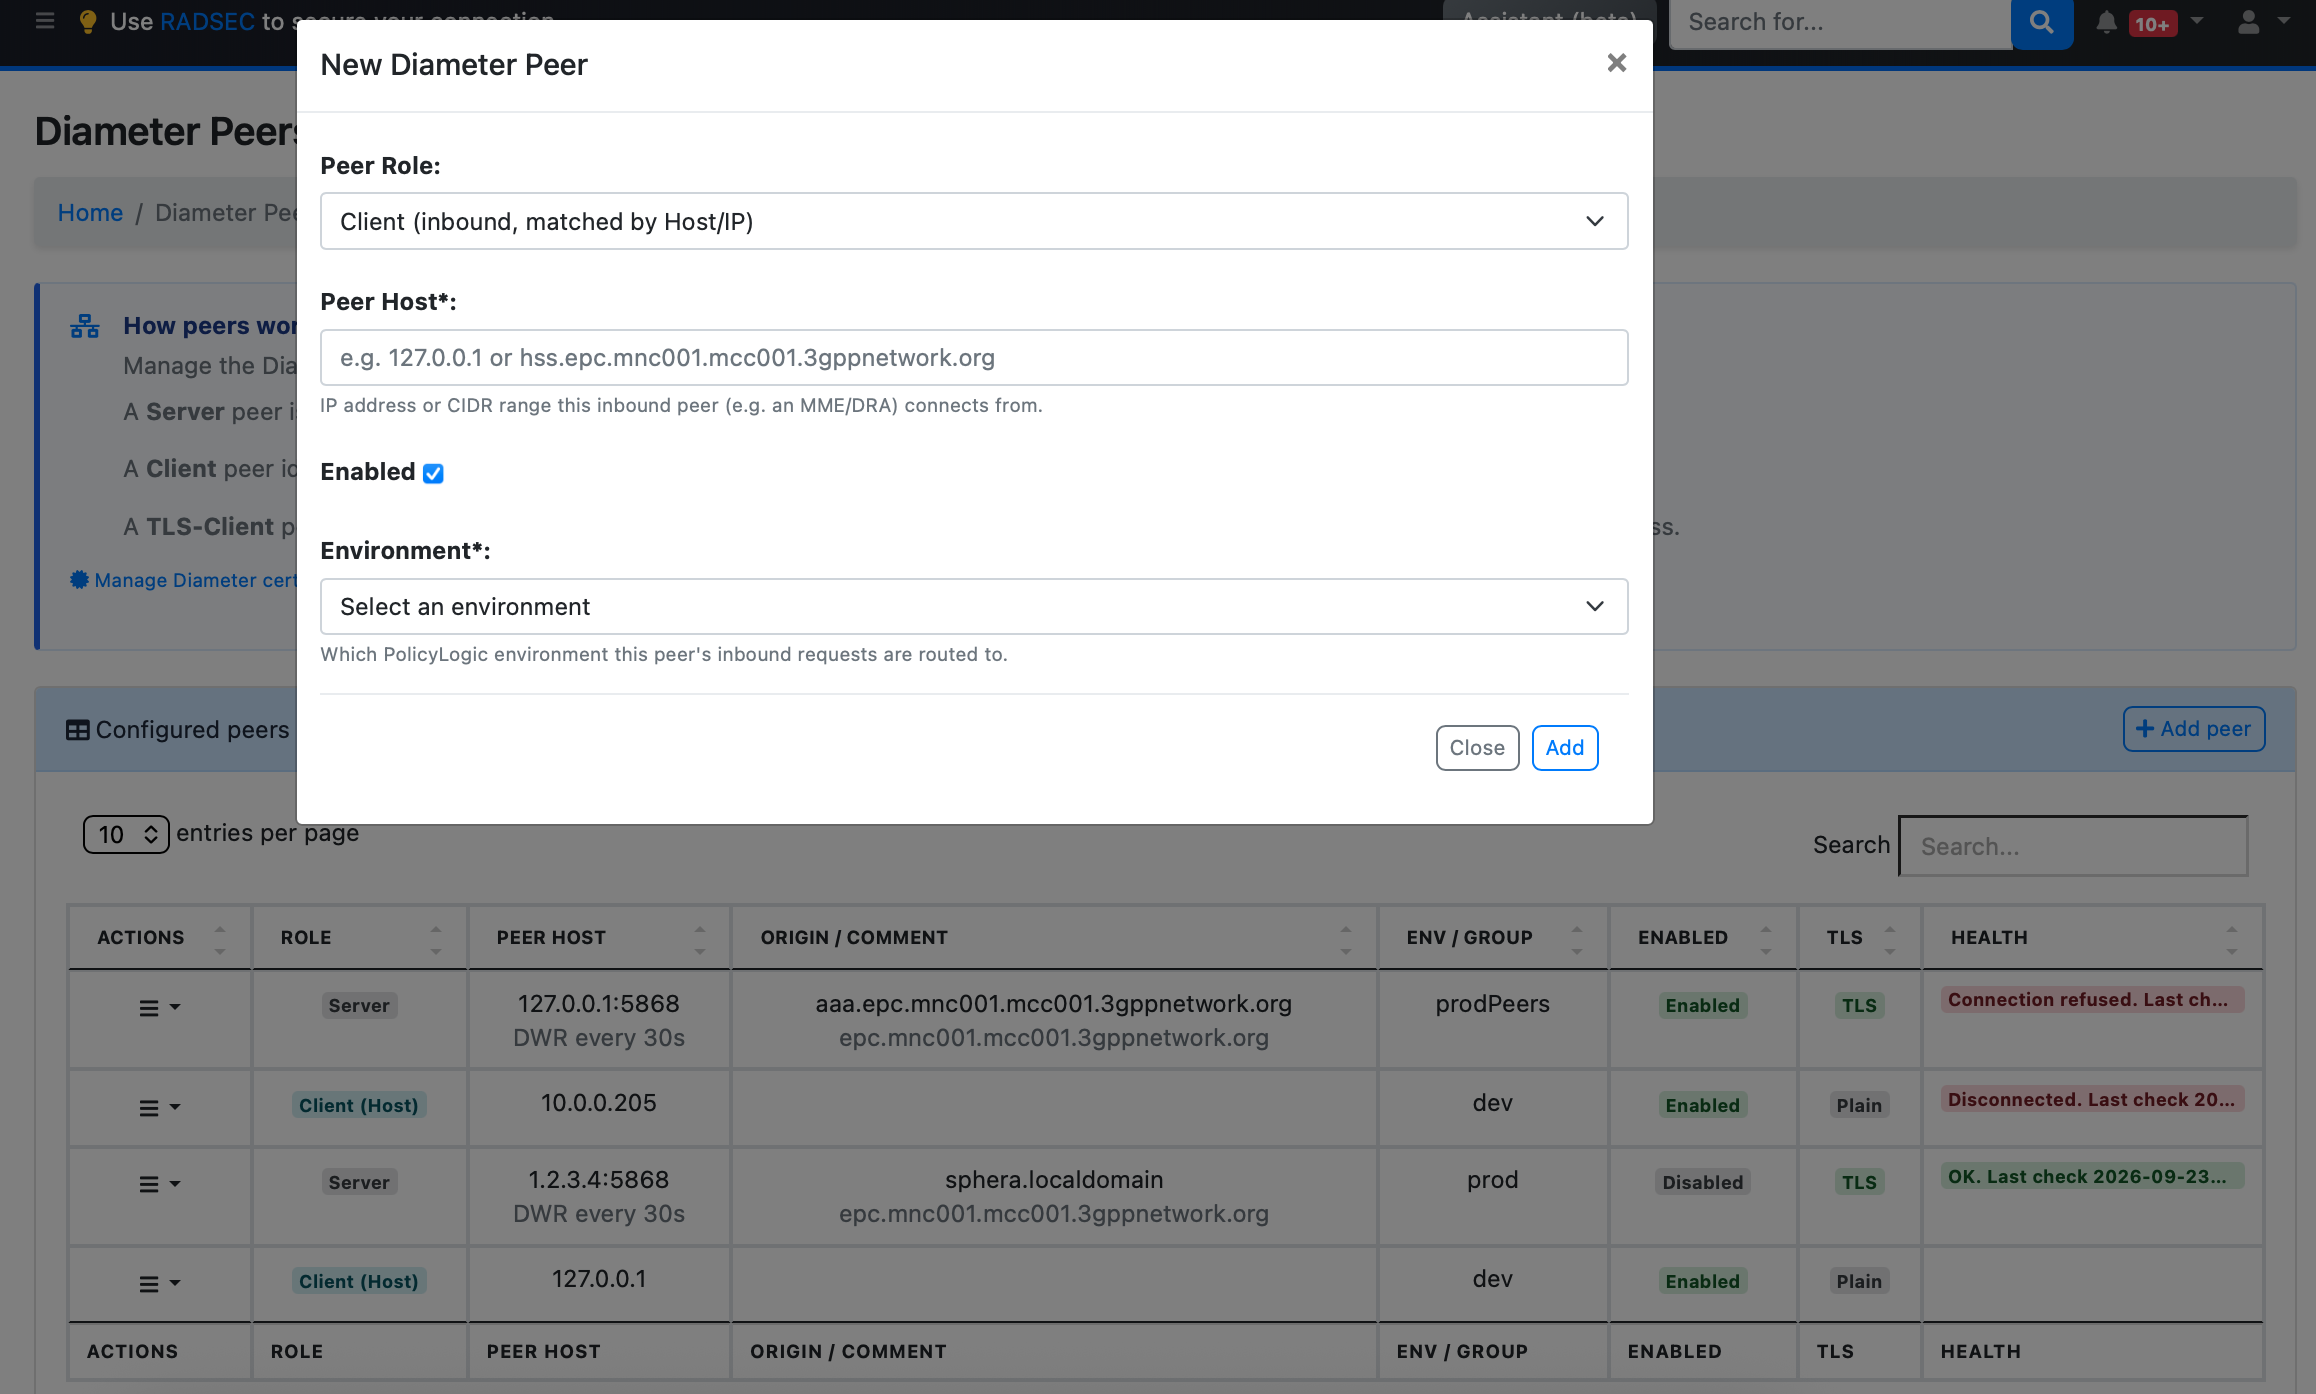This screenshot has width=2316, height=1394.
Task: Click the OK. Last check health badge
Action: click(x=2092, y=1176)
